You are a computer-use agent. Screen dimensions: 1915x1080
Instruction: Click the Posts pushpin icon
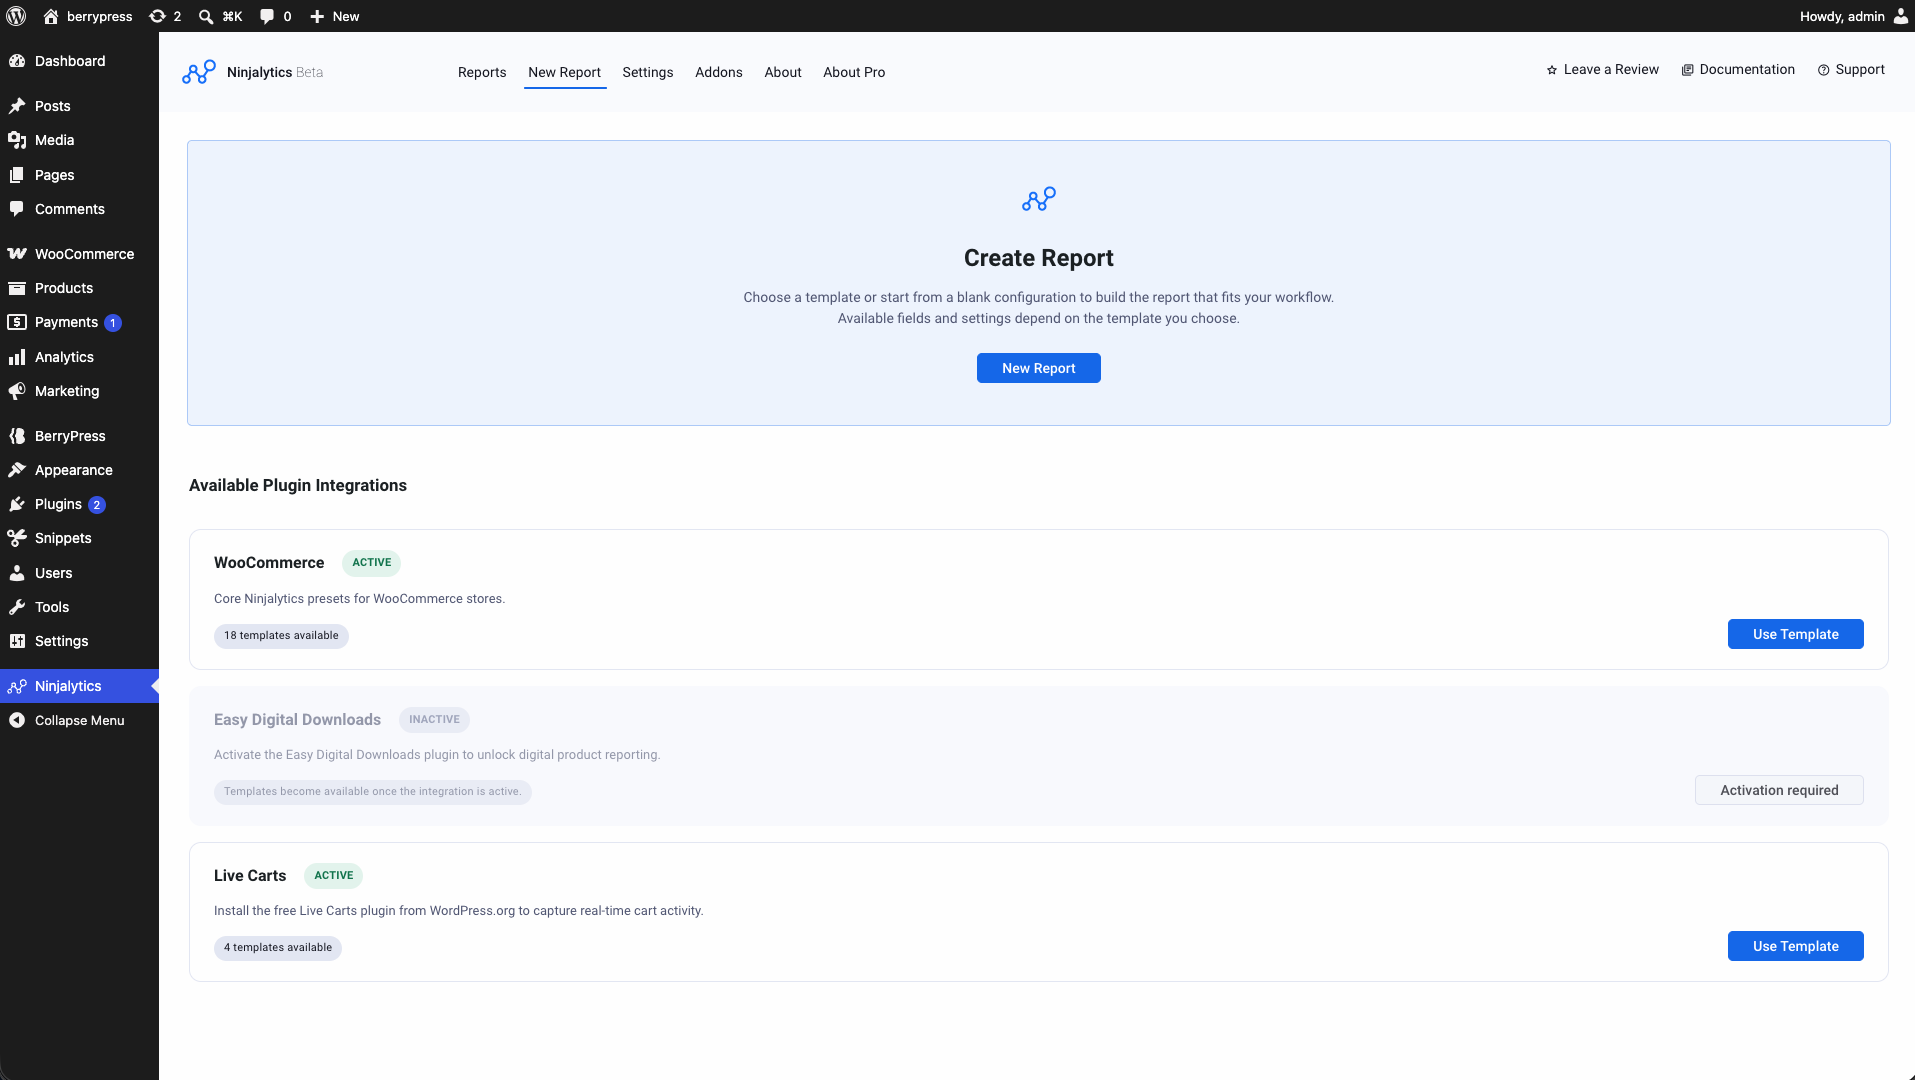tap(17, 106)
